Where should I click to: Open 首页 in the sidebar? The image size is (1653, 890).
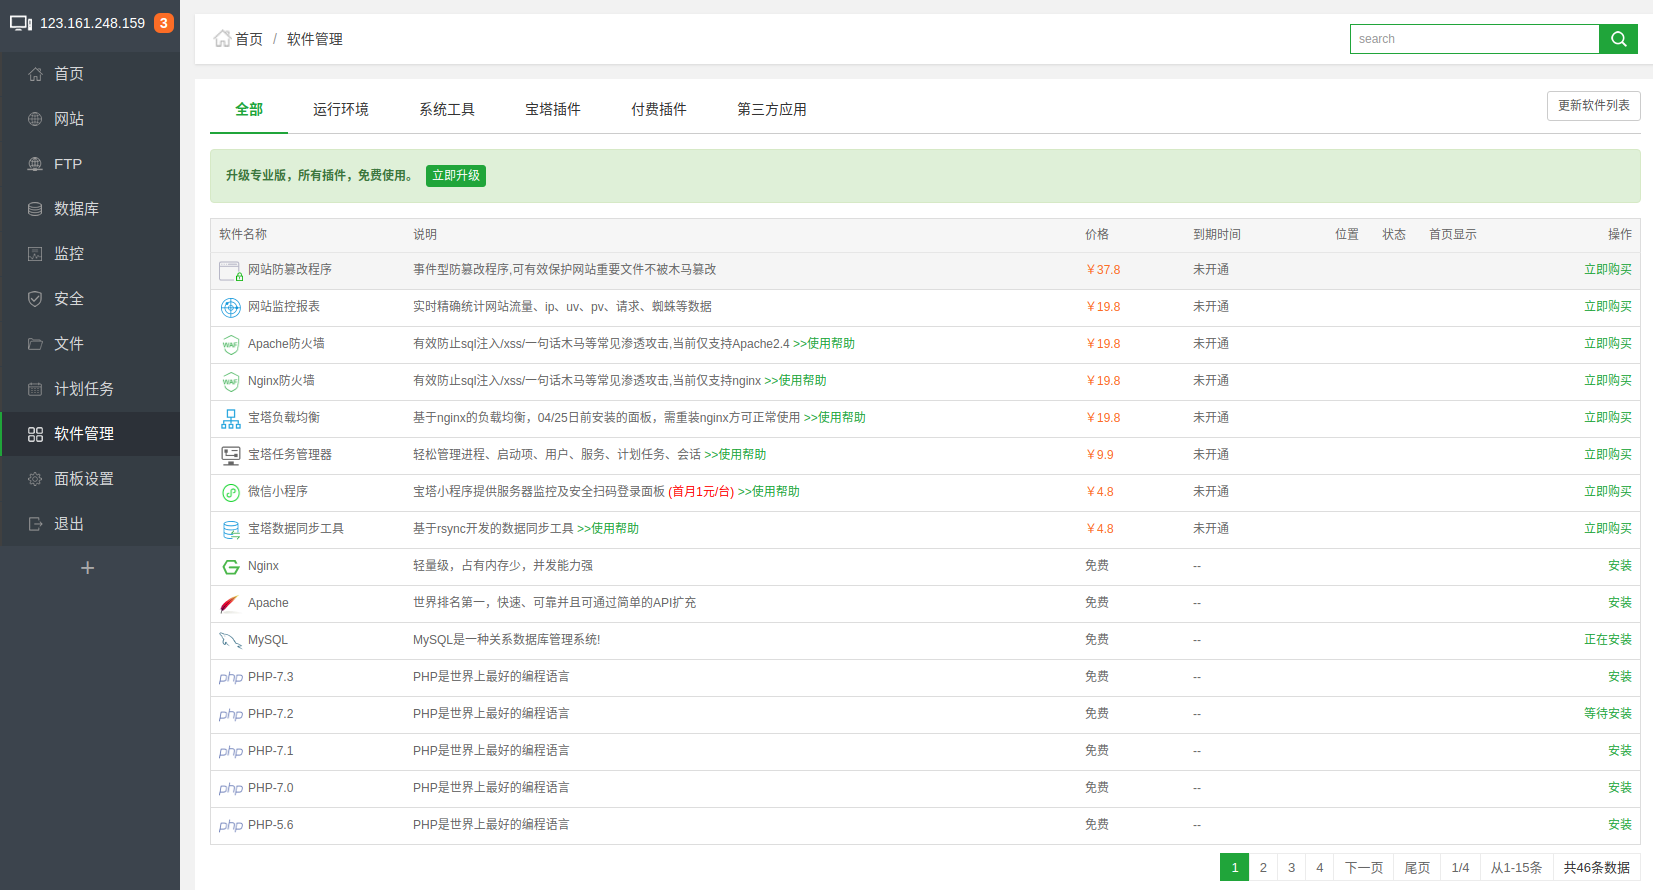click(x=90, y=74)
